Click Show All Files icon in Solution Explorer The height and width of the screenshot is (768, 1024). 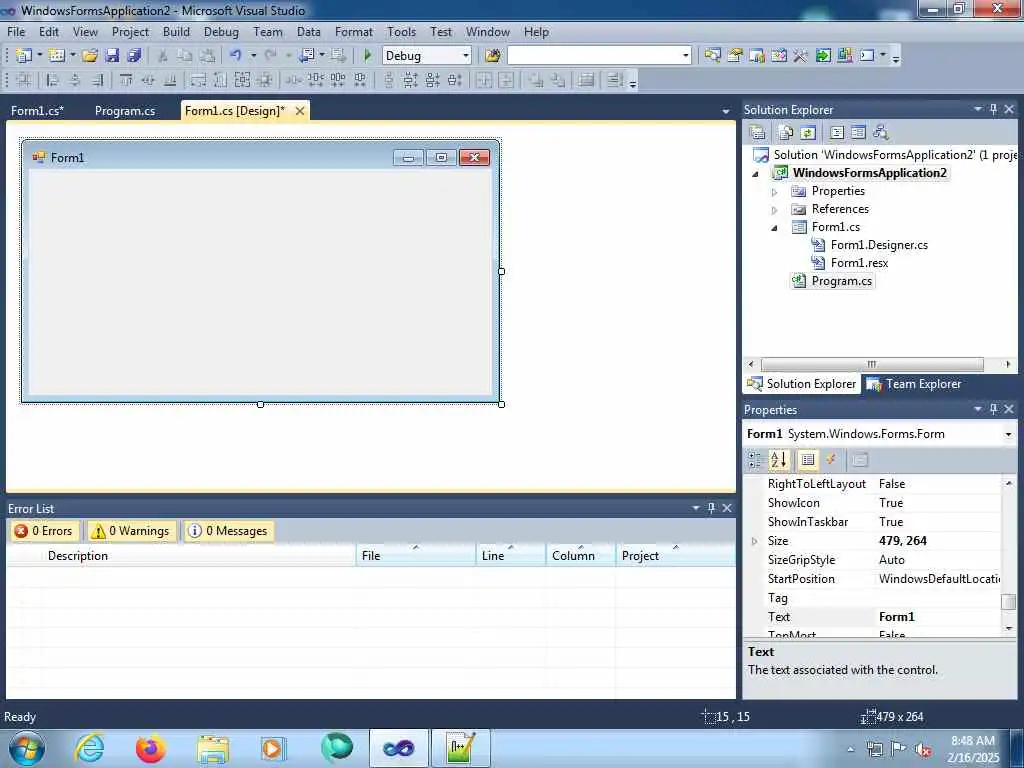tap(786, 133)
